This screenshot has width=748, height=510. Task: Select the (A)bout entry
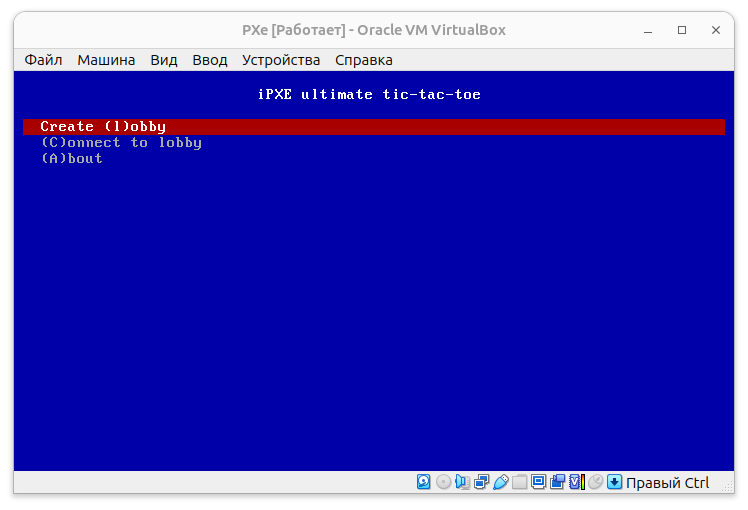(x=72, y=158)
